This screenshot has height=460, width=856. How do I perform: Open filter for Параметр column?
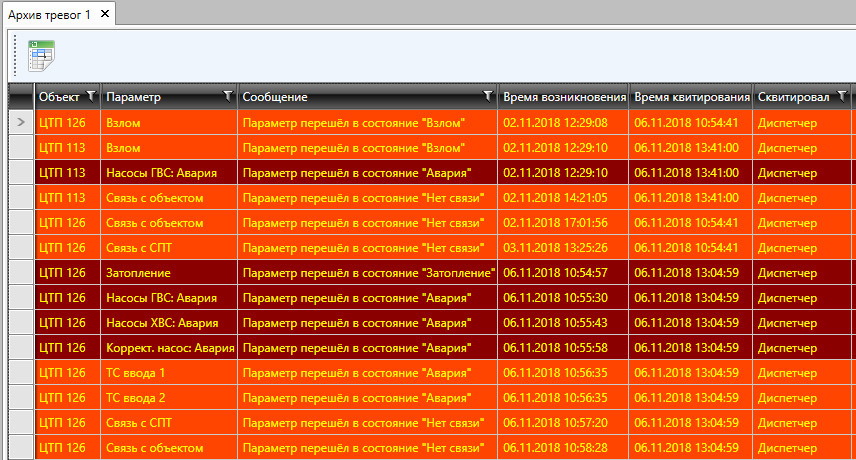[x=228, y=97]
